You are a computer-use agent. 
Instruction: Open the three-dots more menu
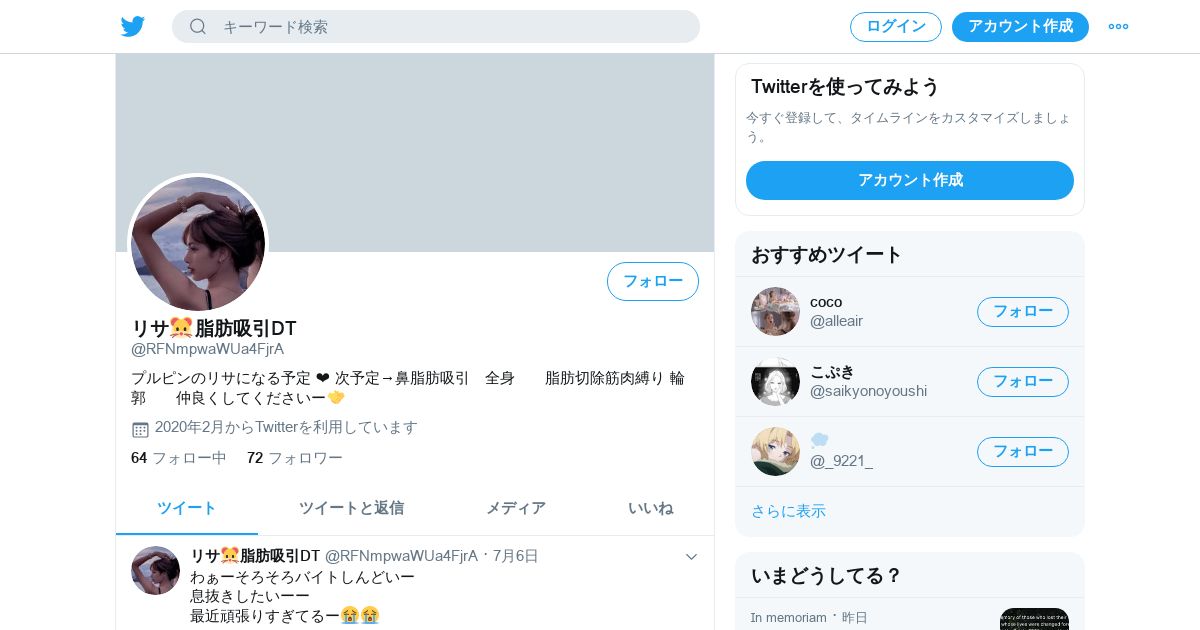pyautogui.click(x=1118, y=26)
